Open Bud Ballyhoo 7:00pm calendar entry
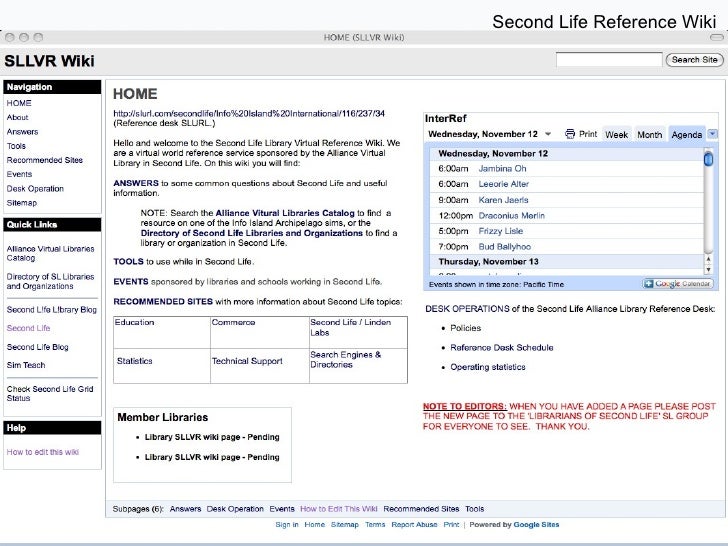Image resolution: width=728 pixels, height=546 pixels. (504, 247)
